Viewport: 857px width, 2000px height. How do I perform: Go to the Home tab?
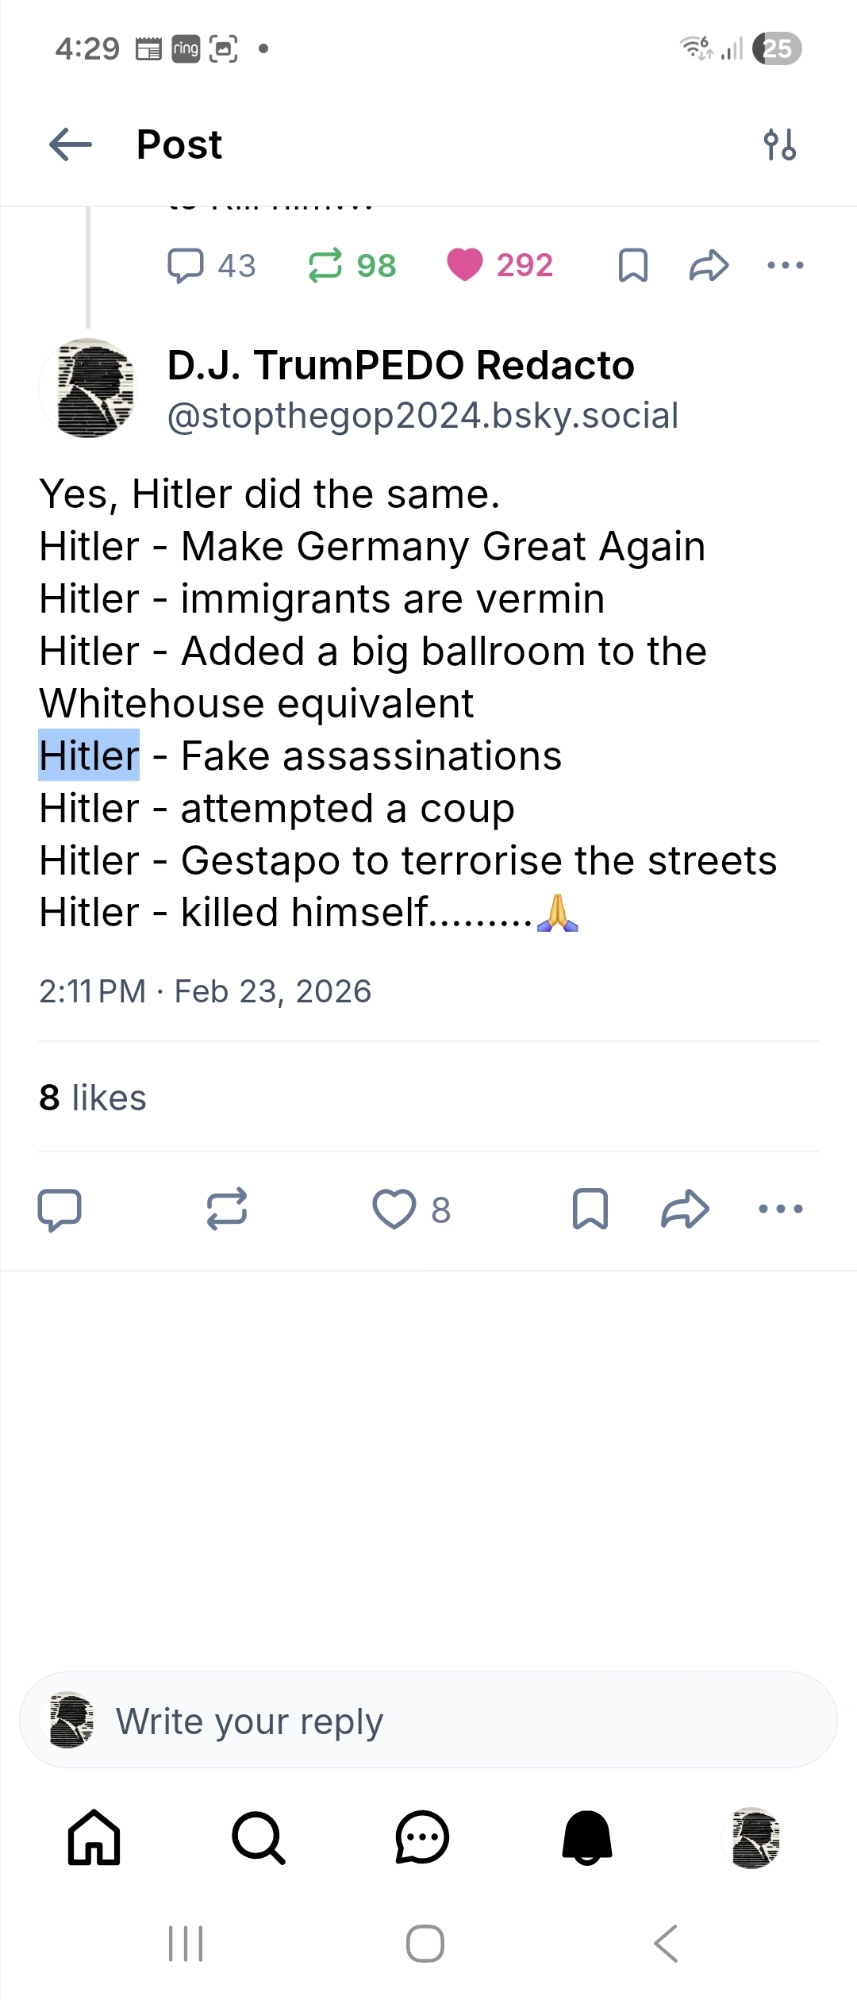pyautogui.click(x=94, y=1838)
